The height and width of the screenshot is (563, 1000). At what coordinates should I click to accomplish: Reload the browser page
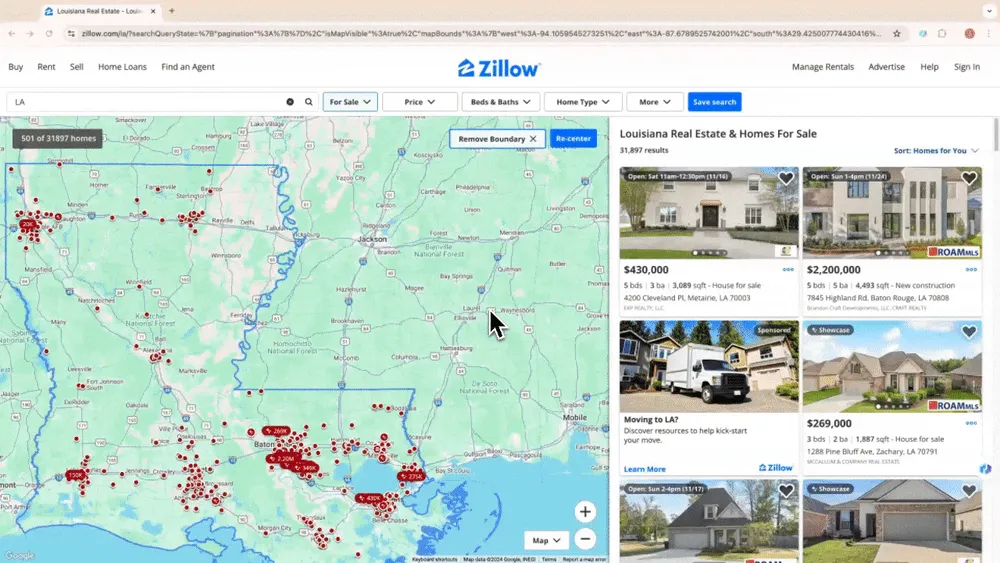click(49, 34)
